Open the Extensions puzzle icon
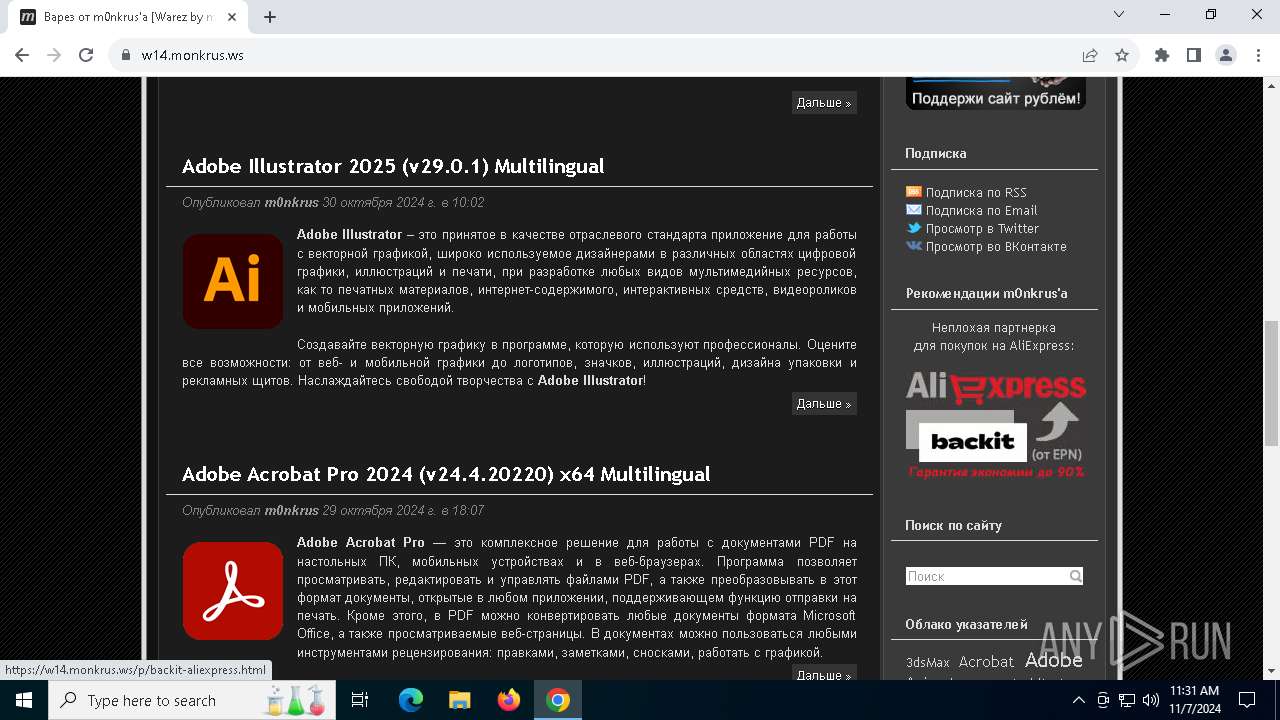 [x=1162, y=55]
